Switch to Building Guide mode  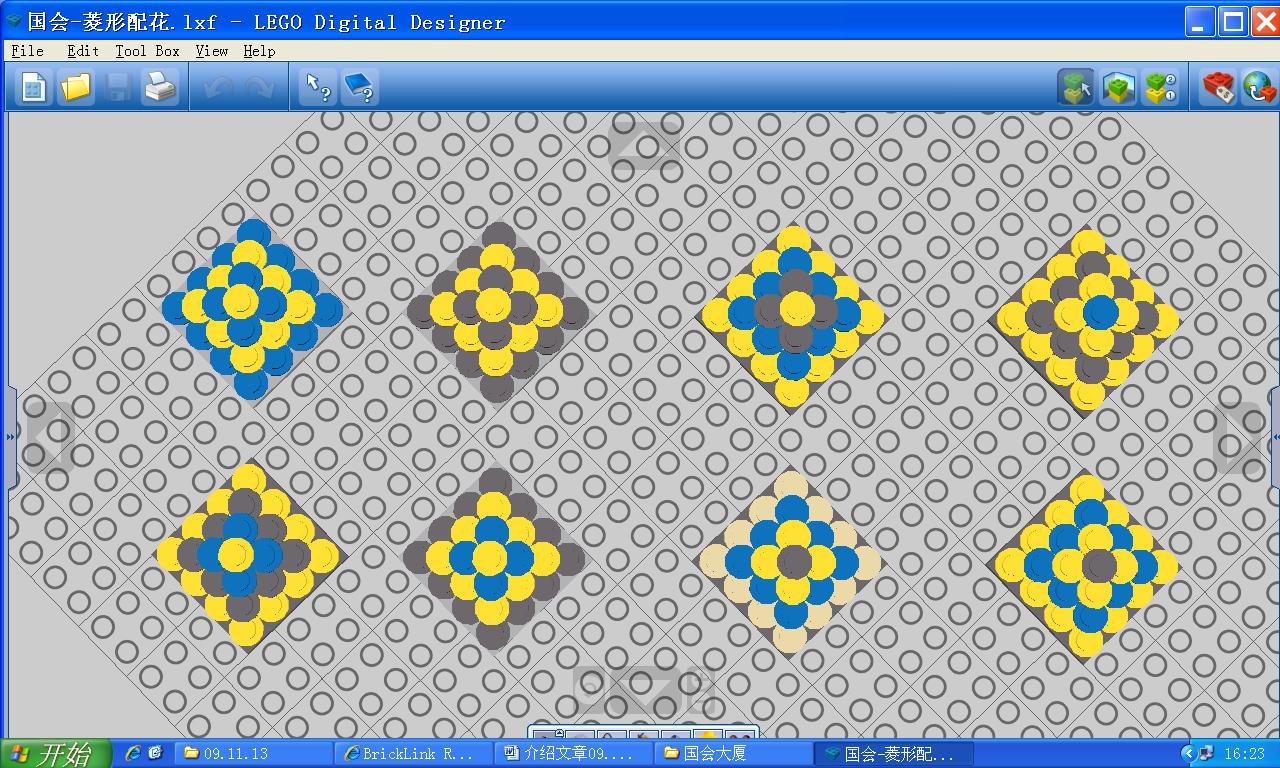(1160, 88)
